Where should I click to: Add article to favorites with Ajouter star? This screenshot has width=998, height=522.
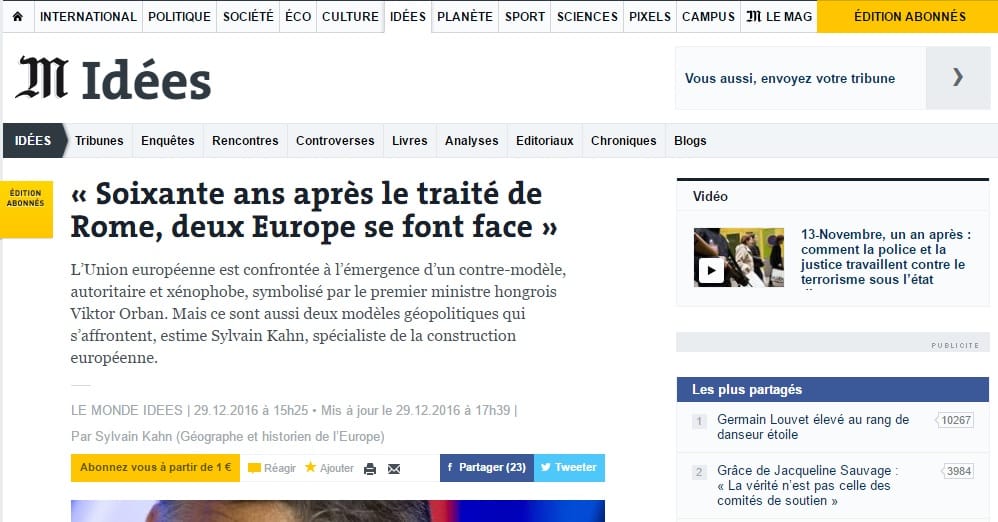click(x=329, y=468)
